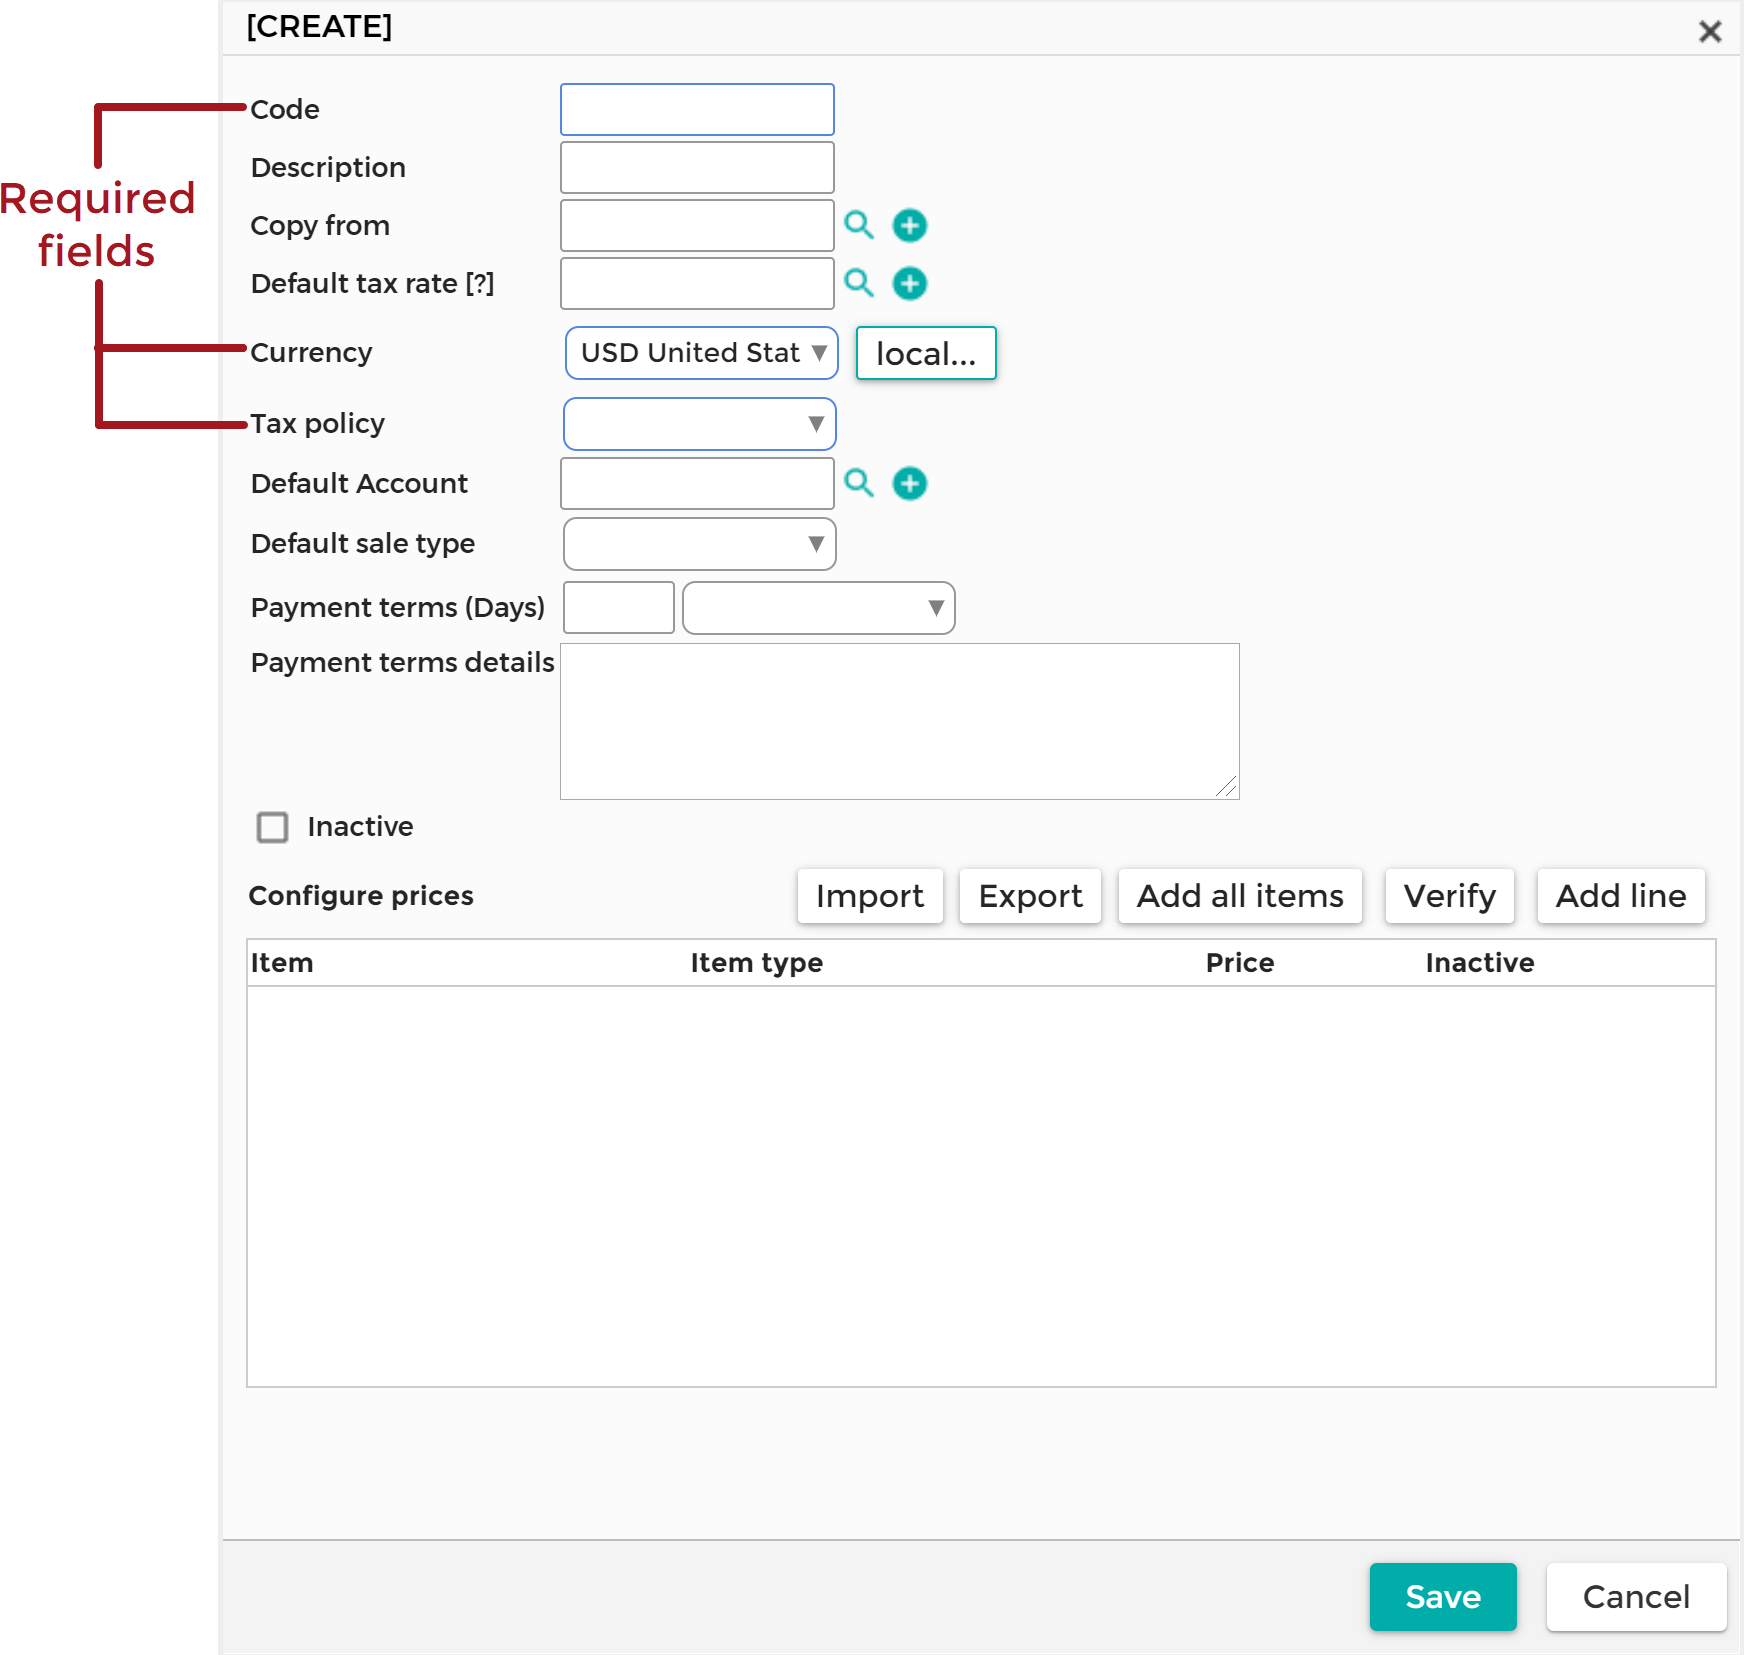Image resolution: width=1744 pixels, height=1655 pixels.
Task: Open the Currency dropdown
Action: (x=701, y=353)
